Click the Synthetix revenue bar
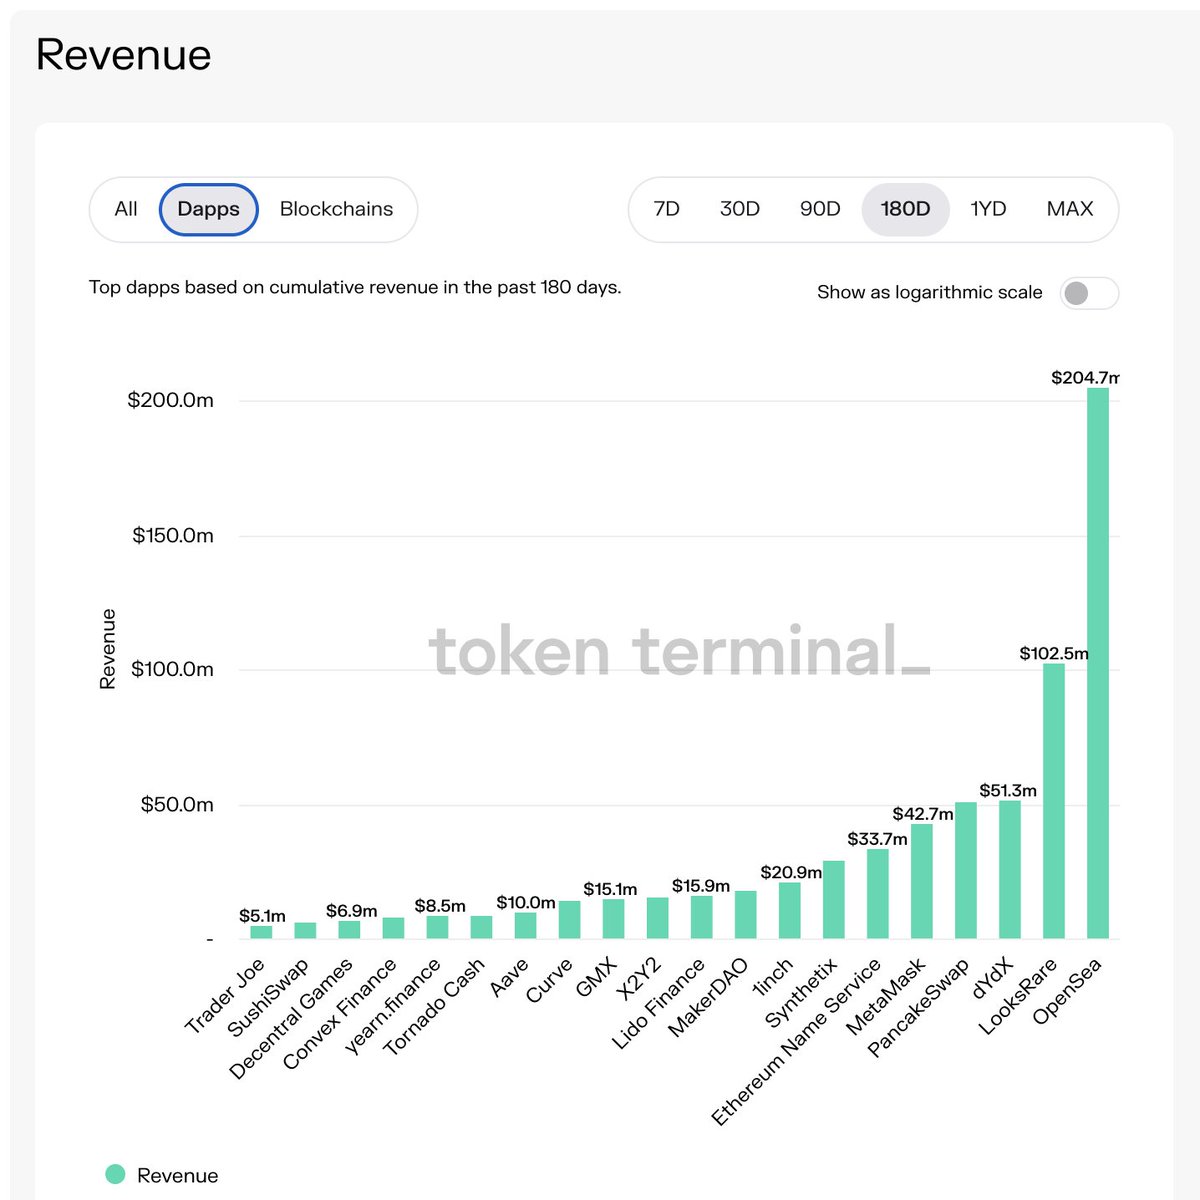 834,900
